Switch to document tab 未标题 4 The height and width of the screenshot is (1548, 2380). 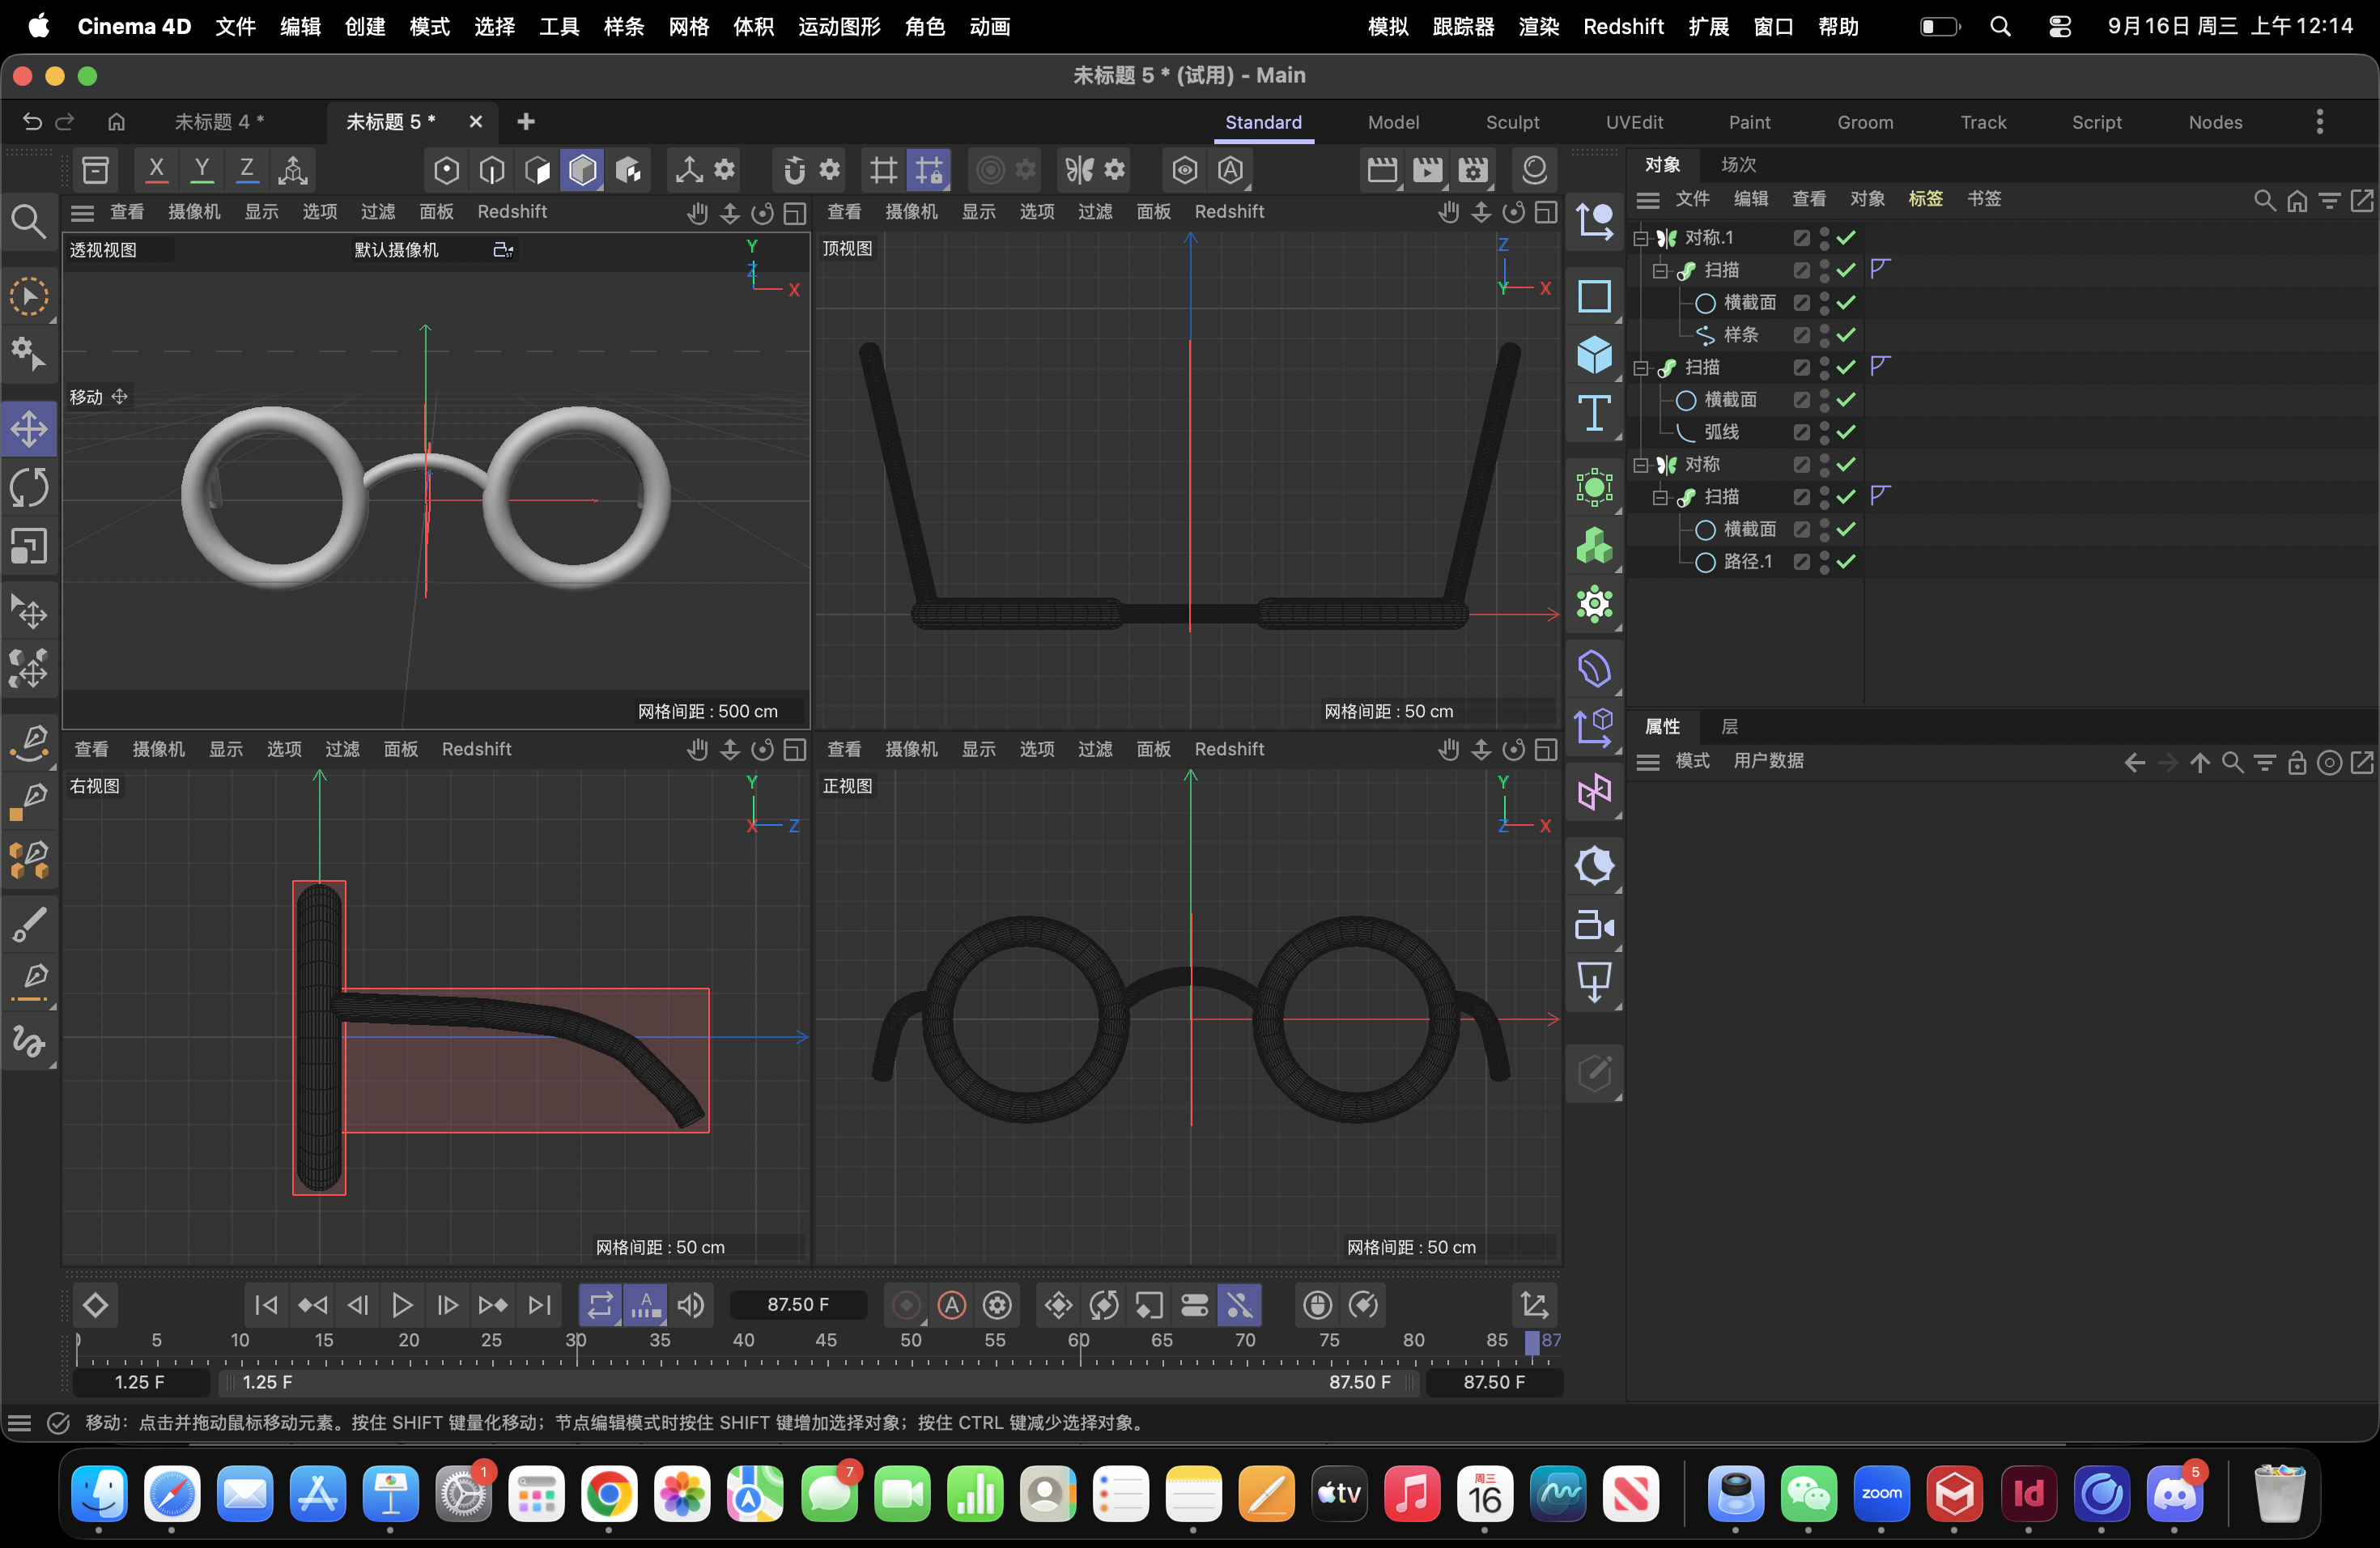219,122
